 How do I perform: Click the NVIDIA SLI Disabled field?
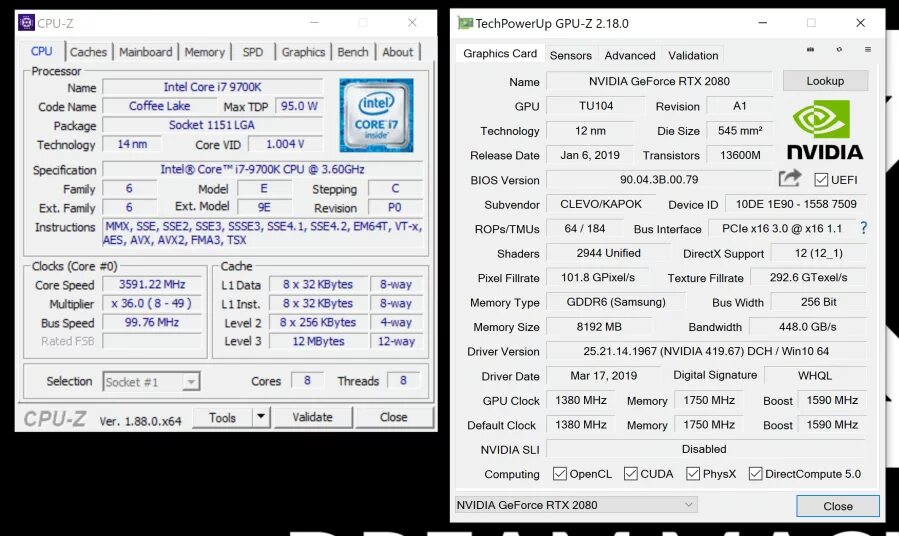point(705,449)
